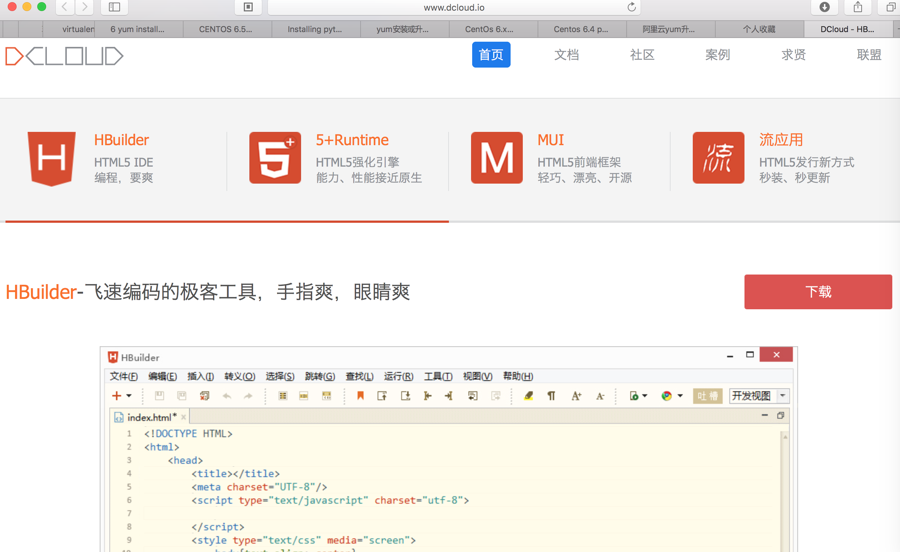The height and width of the screenshot is (552, 900).
Task: Switch to the 'CENTOS 6.5...' tab
Action: pyautogui.click(x=226, y=29)
